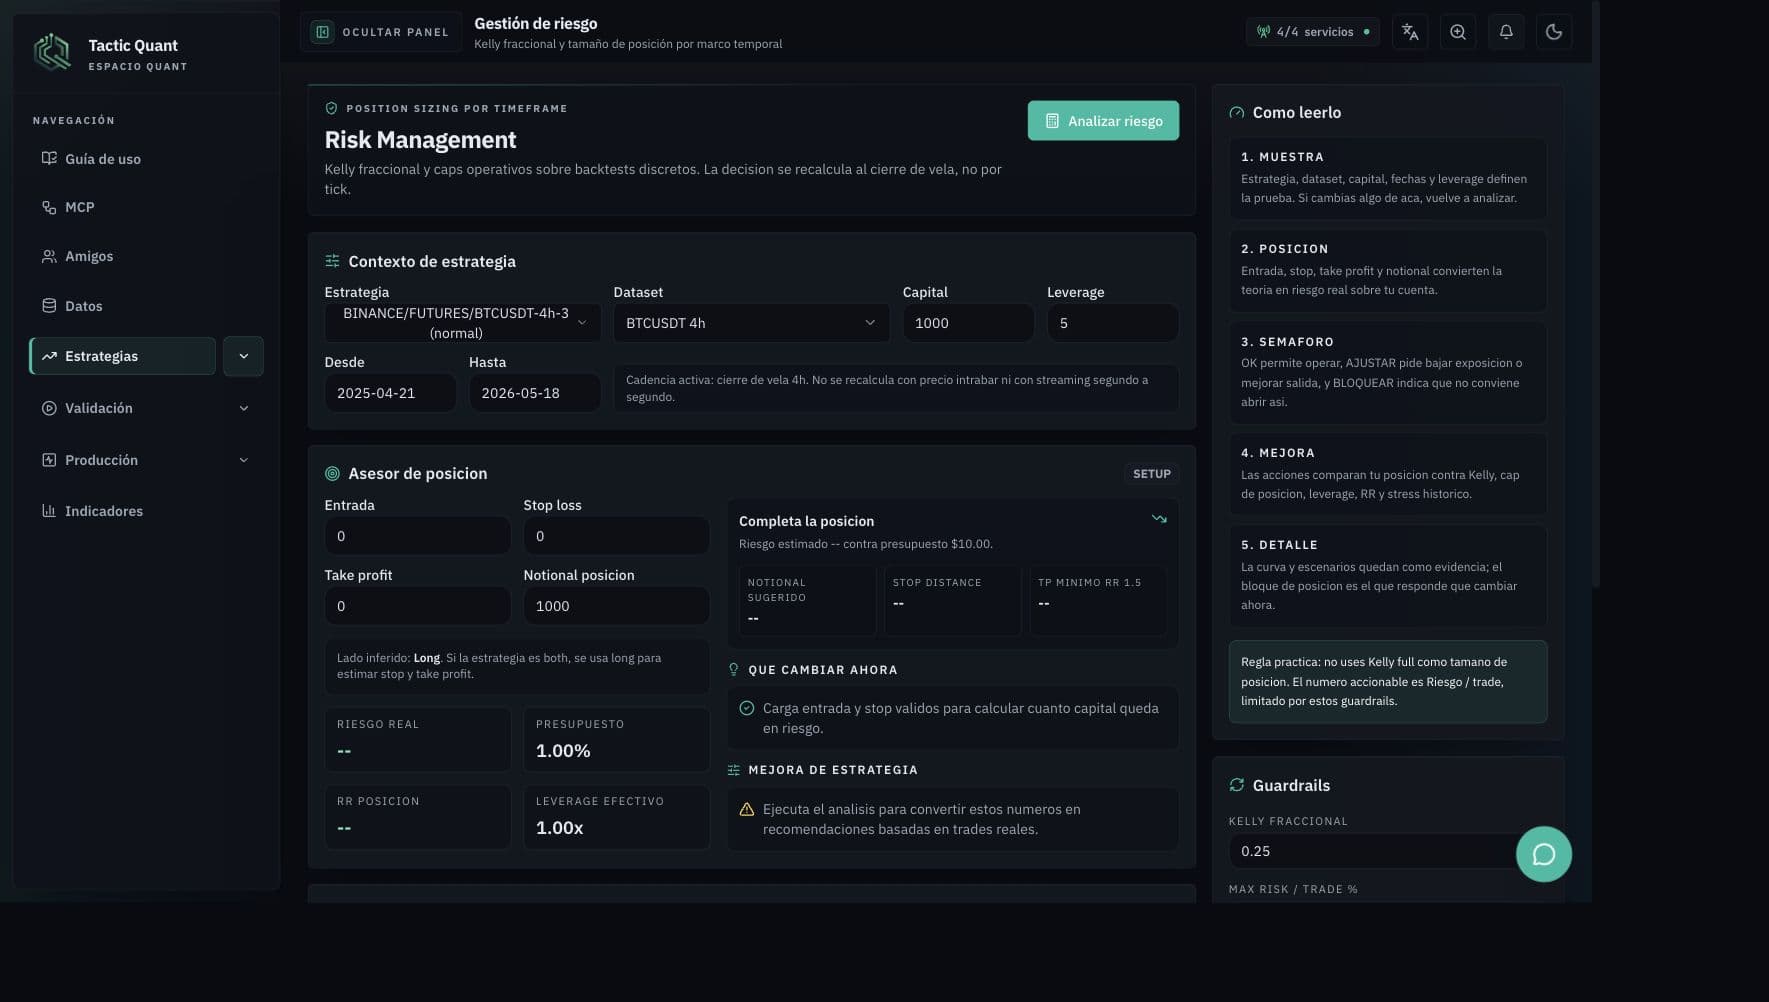The image size is (1769, 1002).
Task: Click the '3. SEMAFORO' card heading
Action: click(1287, 342)
